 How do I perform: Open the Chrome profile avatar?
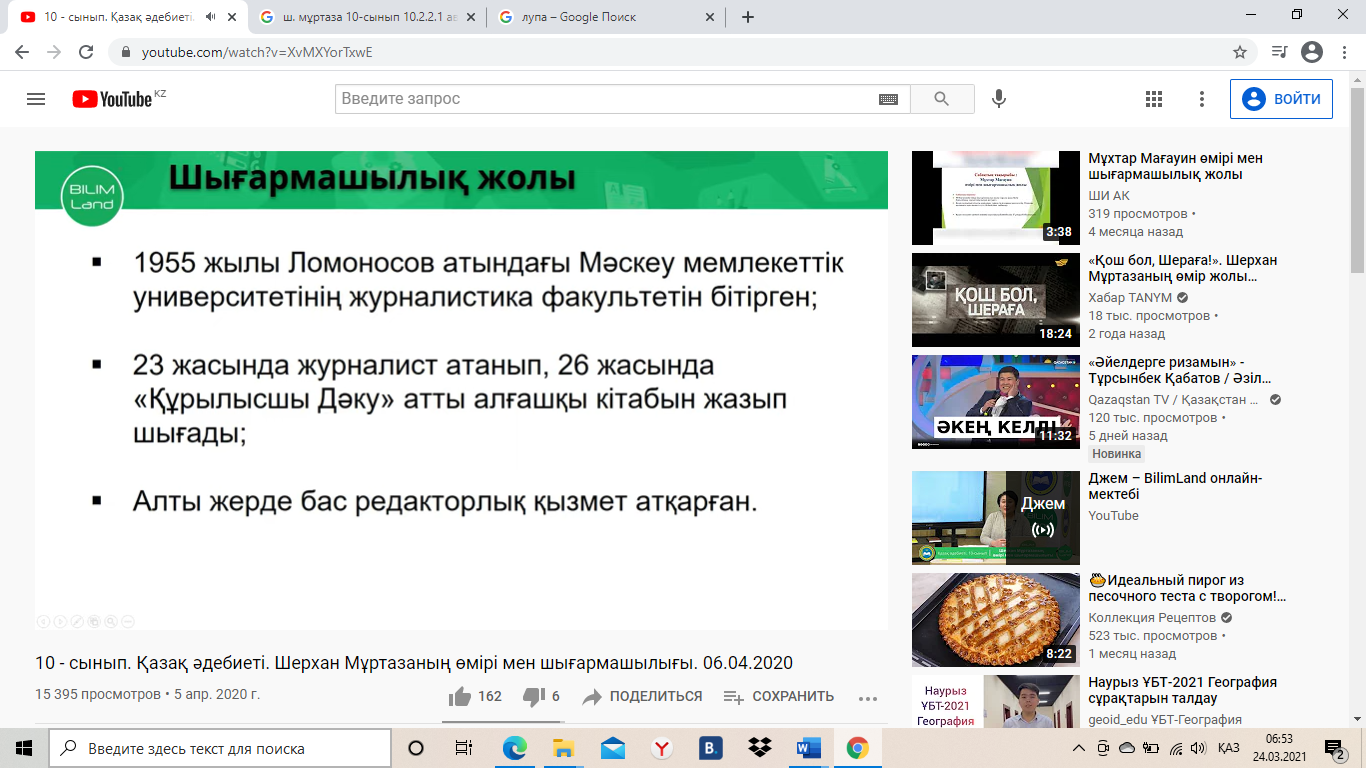click(x=1312, y=52)
